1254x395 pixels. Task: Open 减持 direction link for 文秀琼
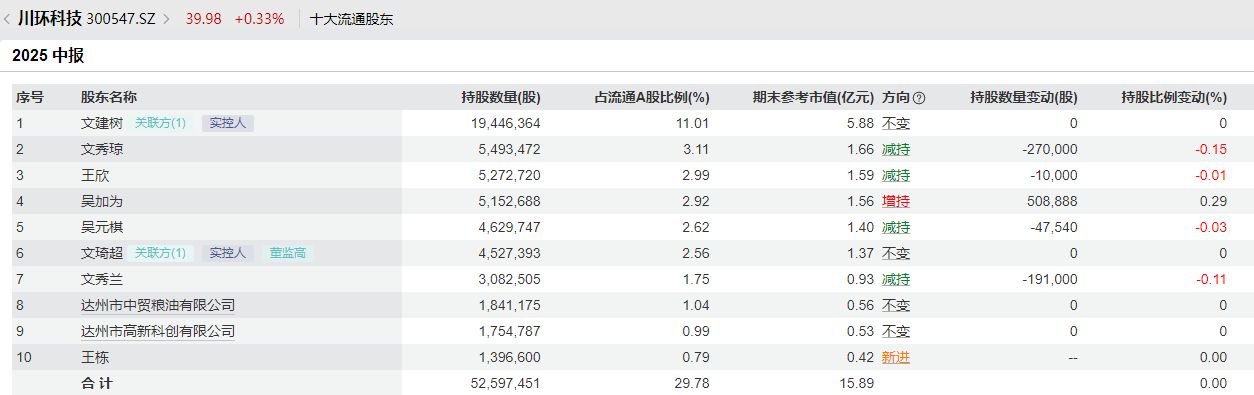tap(896, 150)
